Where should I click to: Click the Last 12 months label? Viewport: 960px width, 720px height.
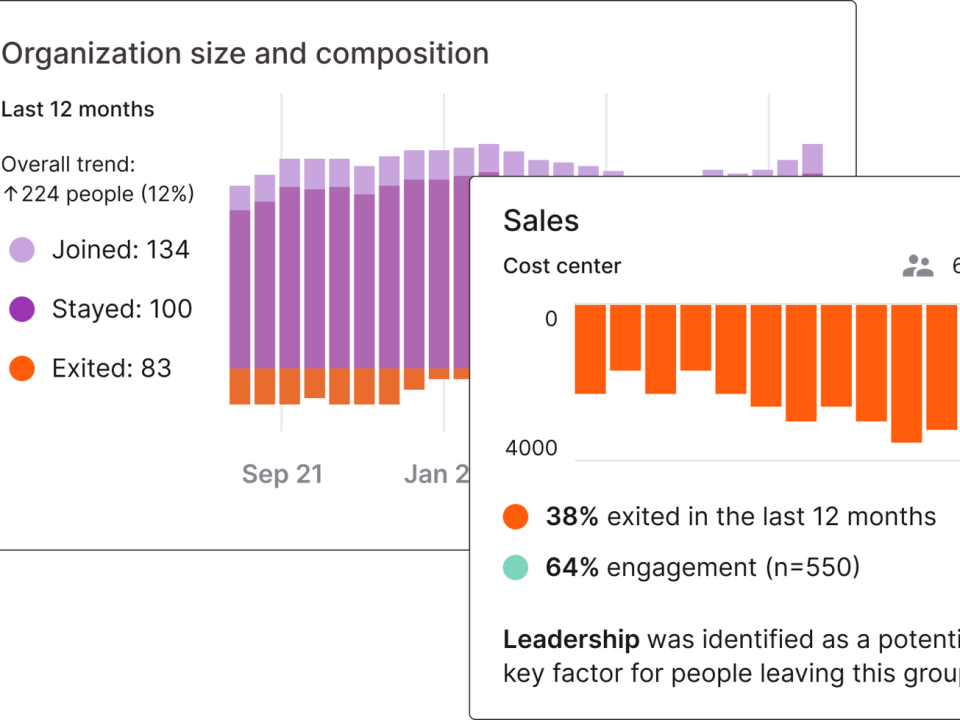(78, 110)
